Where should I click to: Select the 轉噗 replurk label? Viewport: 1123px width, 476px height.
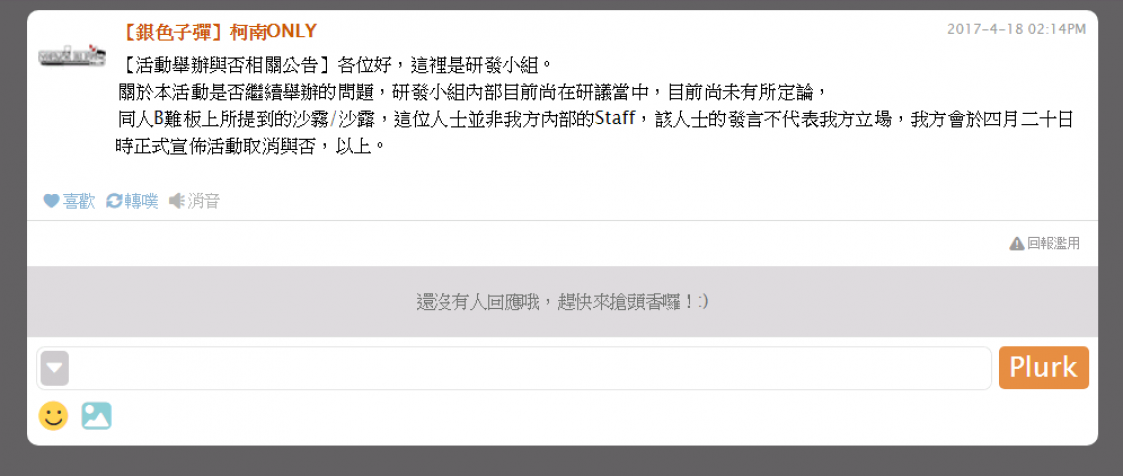click(142, 201)
